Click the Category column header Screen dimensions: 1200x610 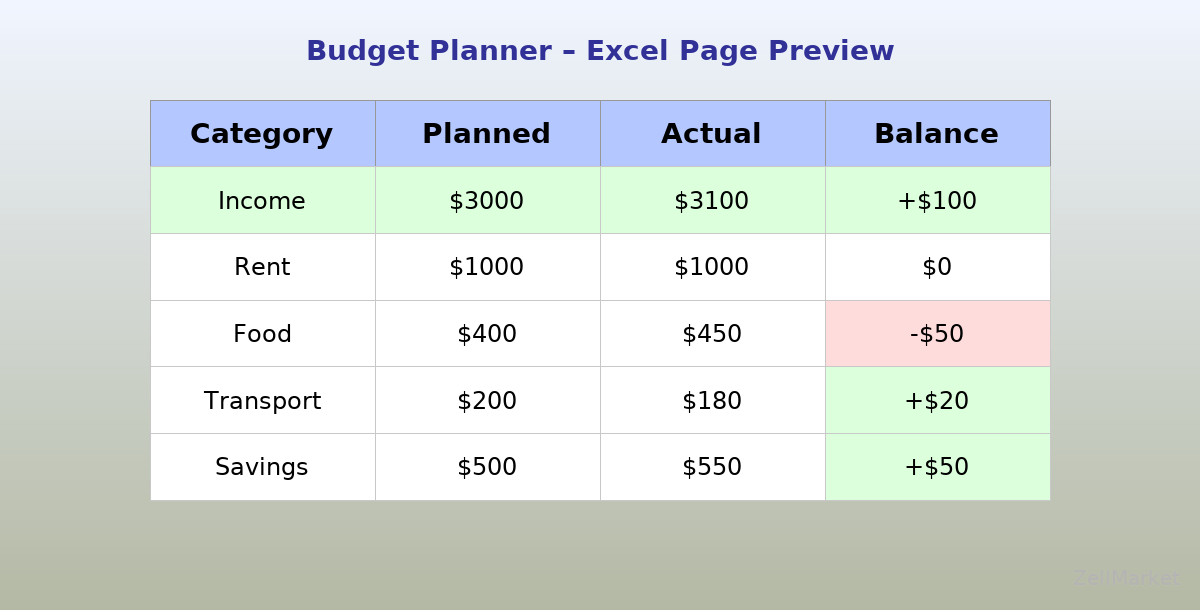tap(262, 134)
